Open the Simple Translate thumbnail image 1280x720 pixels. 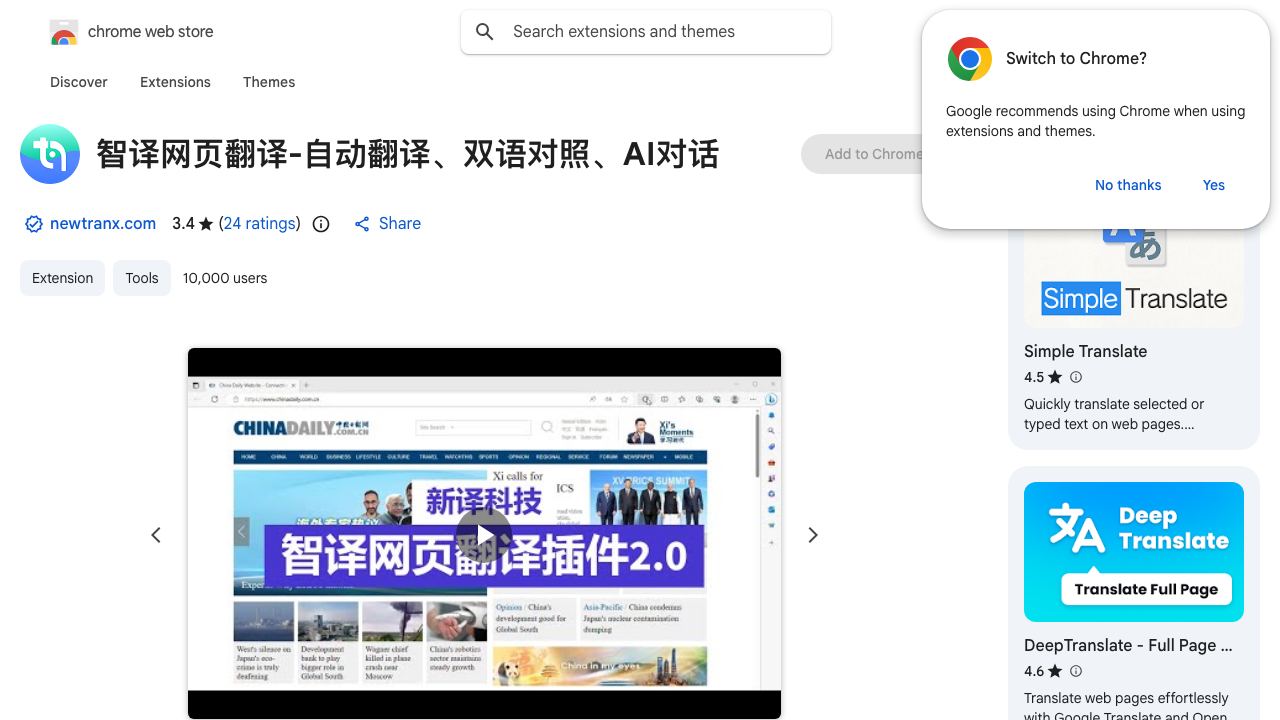[1134, 278]
